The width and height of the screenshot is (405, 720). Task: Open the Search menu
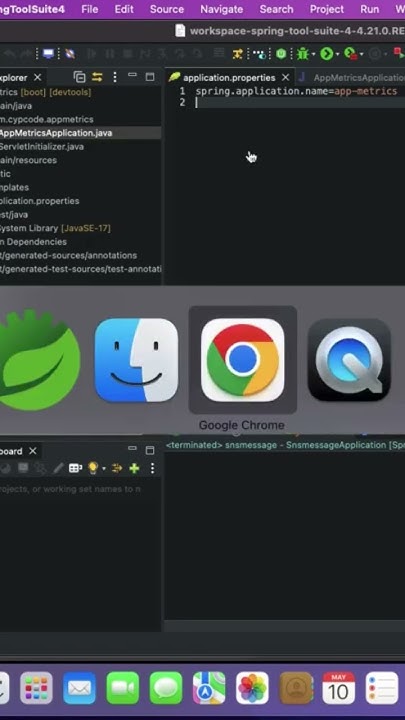(x=276, y=9)
